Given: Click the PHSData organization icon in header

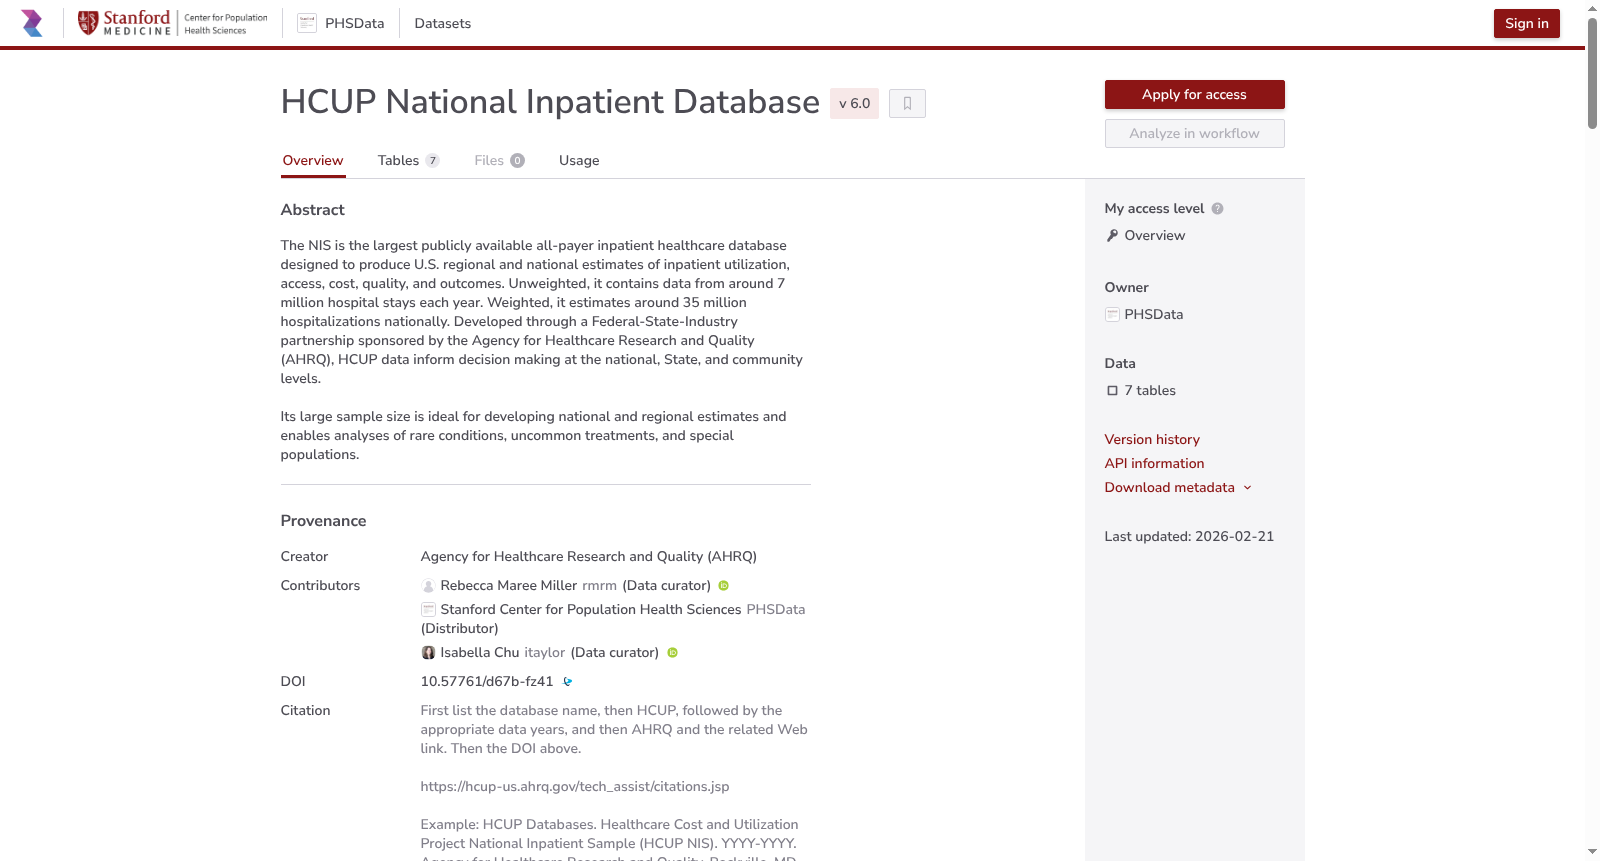Looking at the screenshot, I should coord(307,23).
